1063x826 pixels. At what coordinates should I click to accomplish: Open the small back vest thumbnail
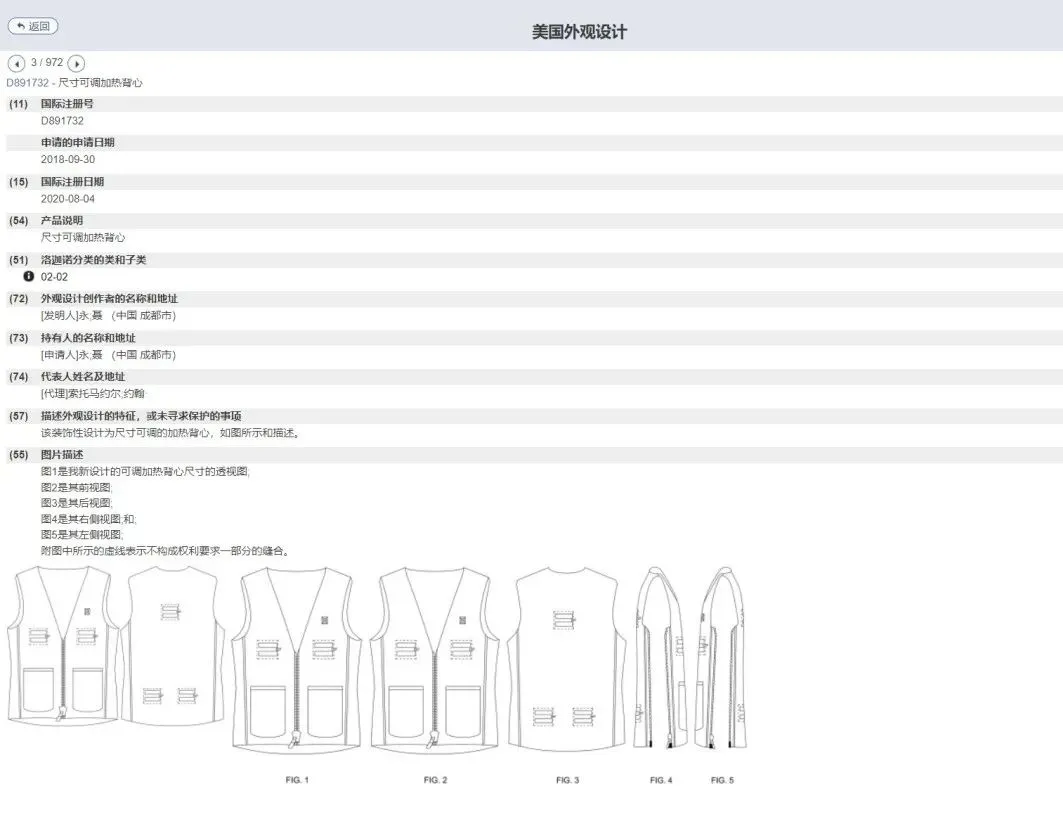pyautogui.click(x=174, y=646)
